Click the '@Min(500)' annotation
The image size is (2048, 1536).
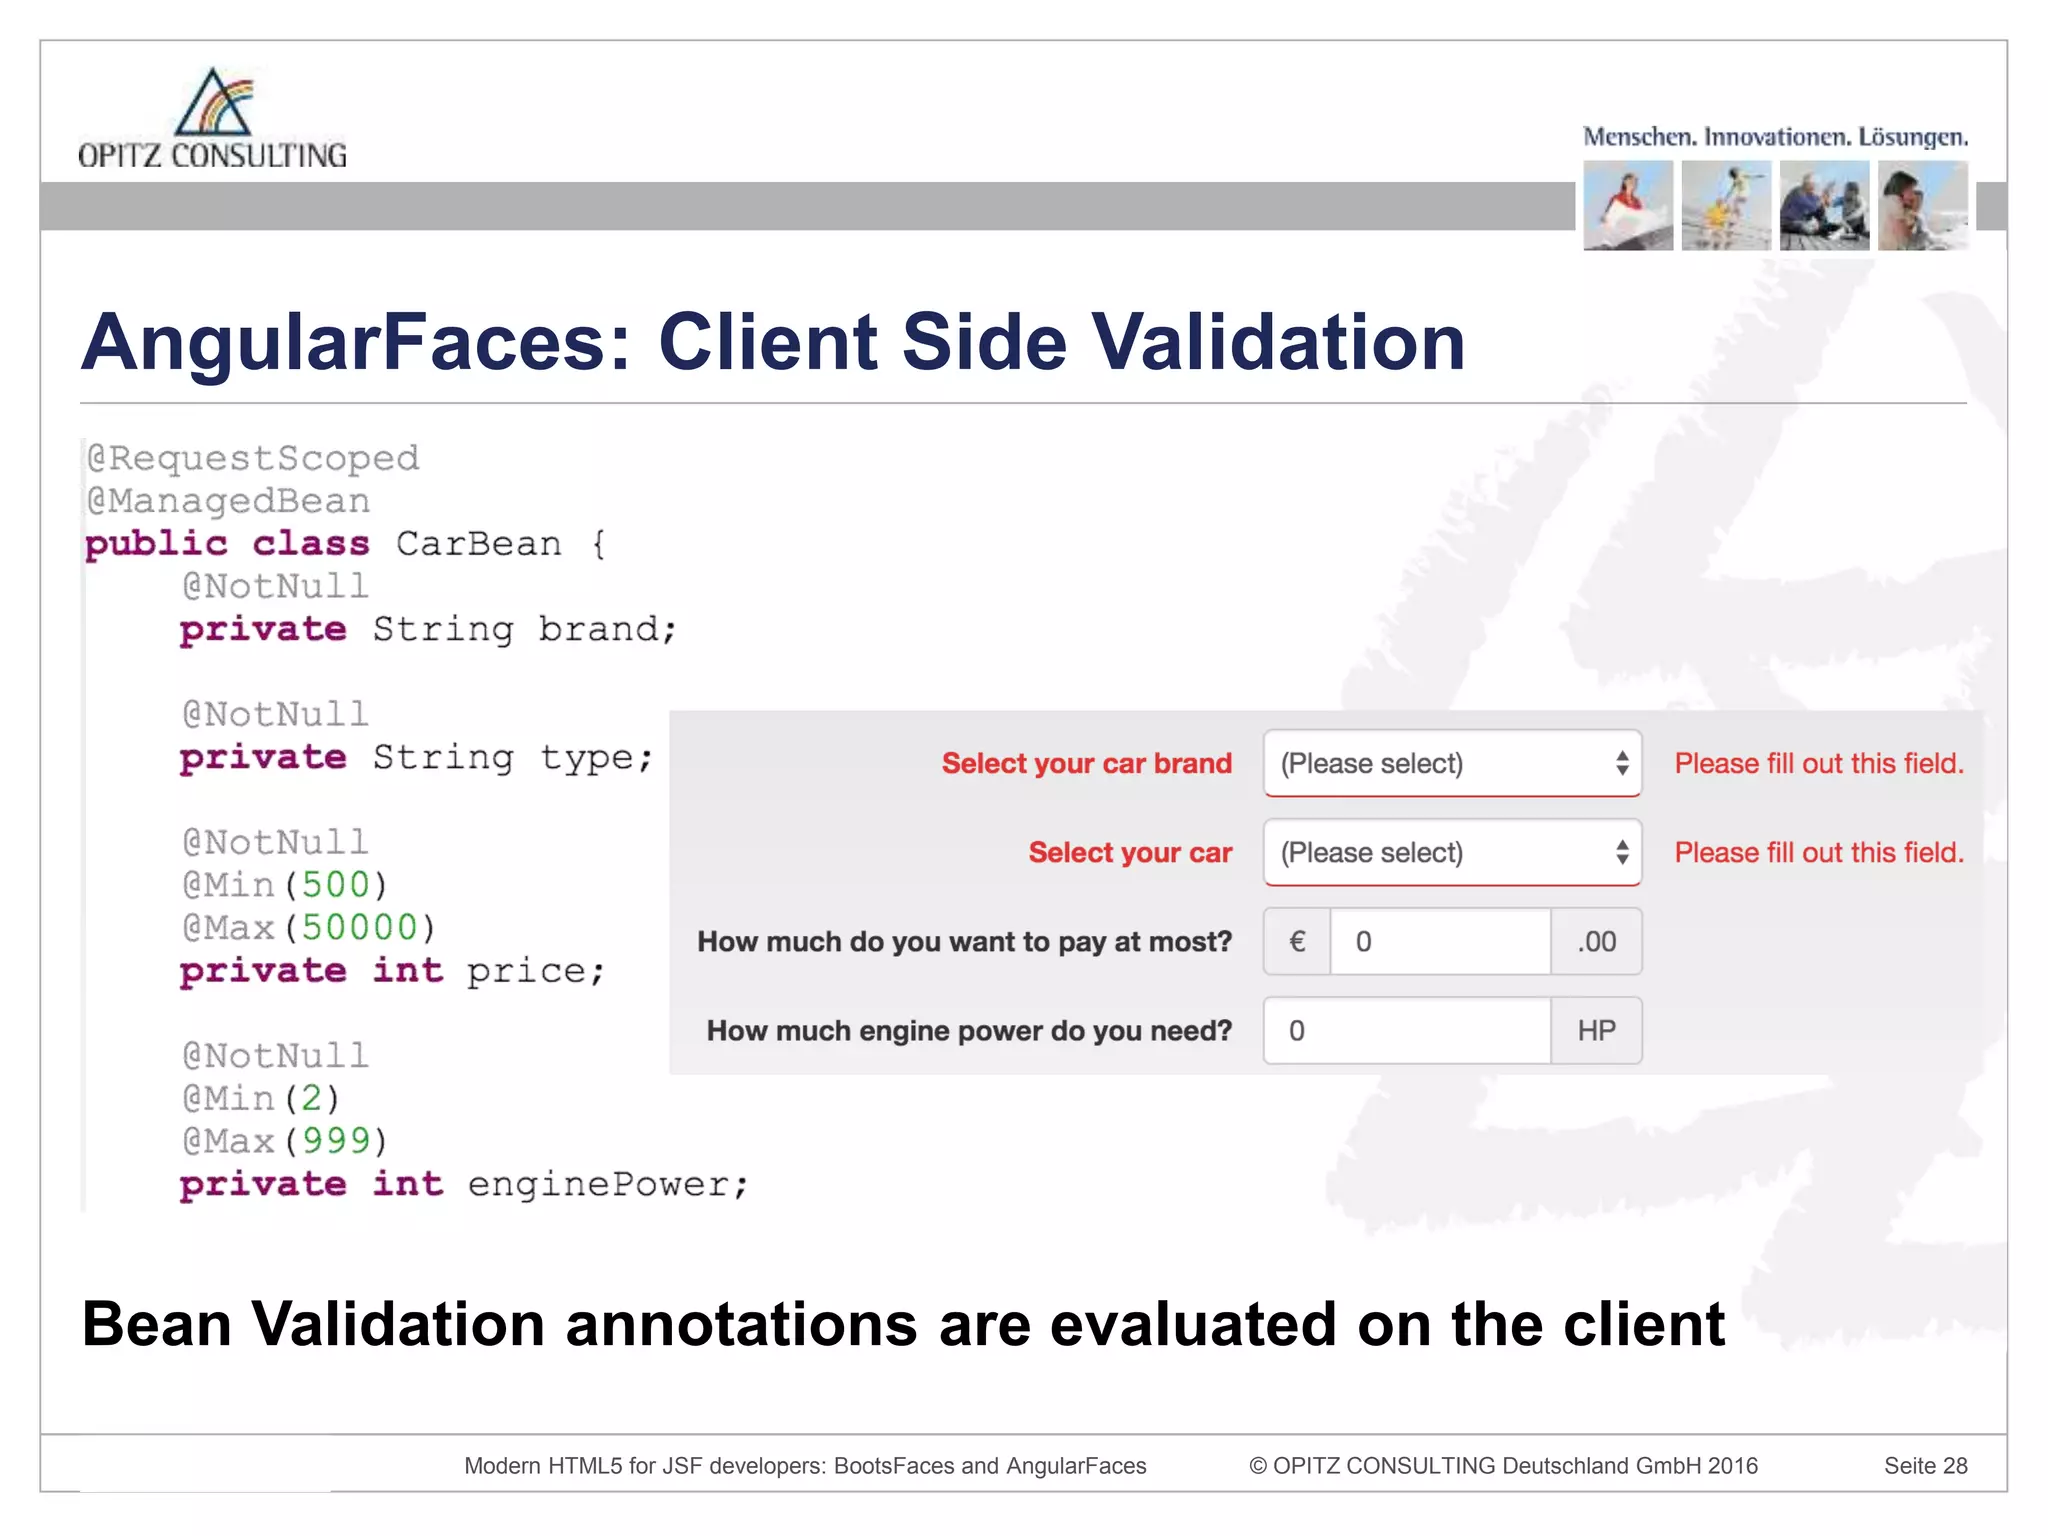pos(285,884)
